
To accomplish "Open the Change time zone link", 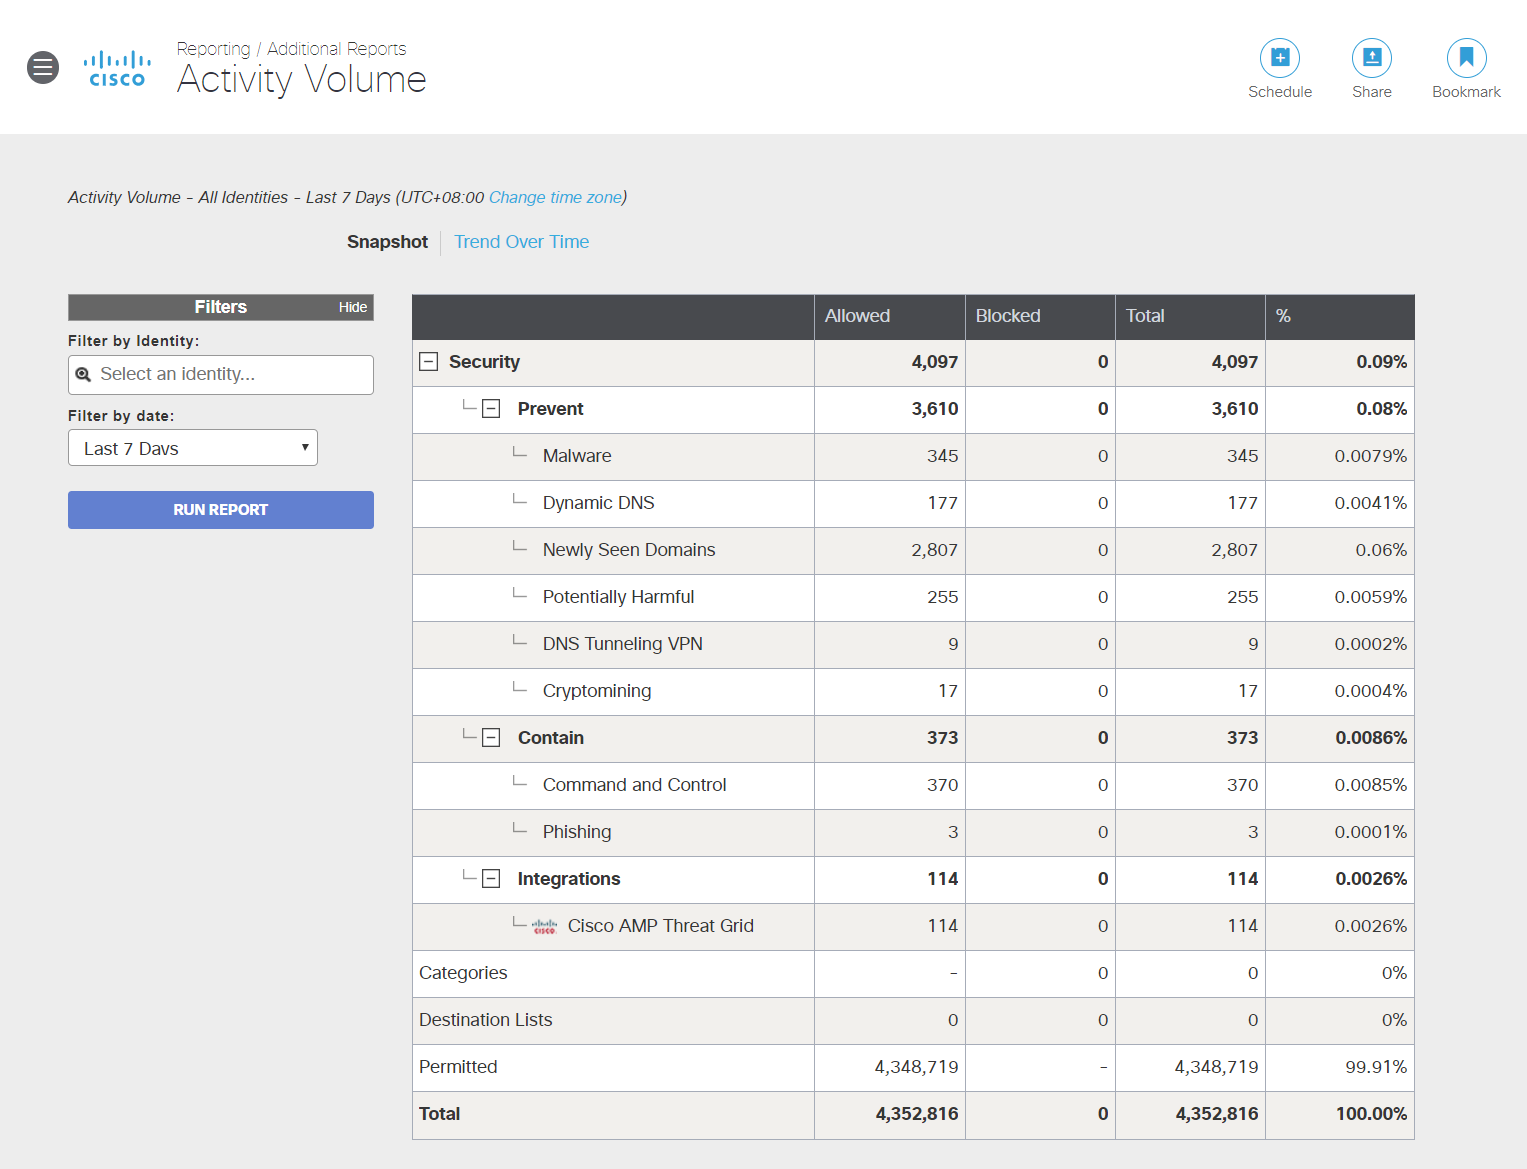I will (556, 197).
